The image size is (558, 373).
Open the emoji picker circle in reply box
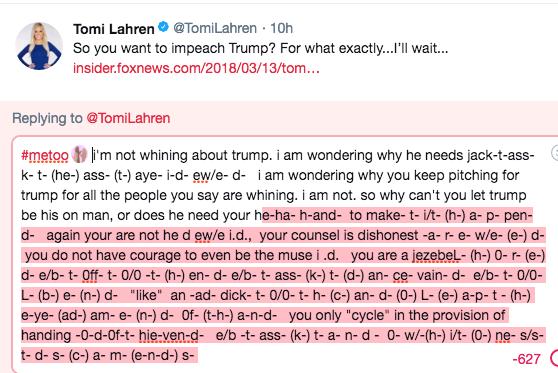[555, 153]
